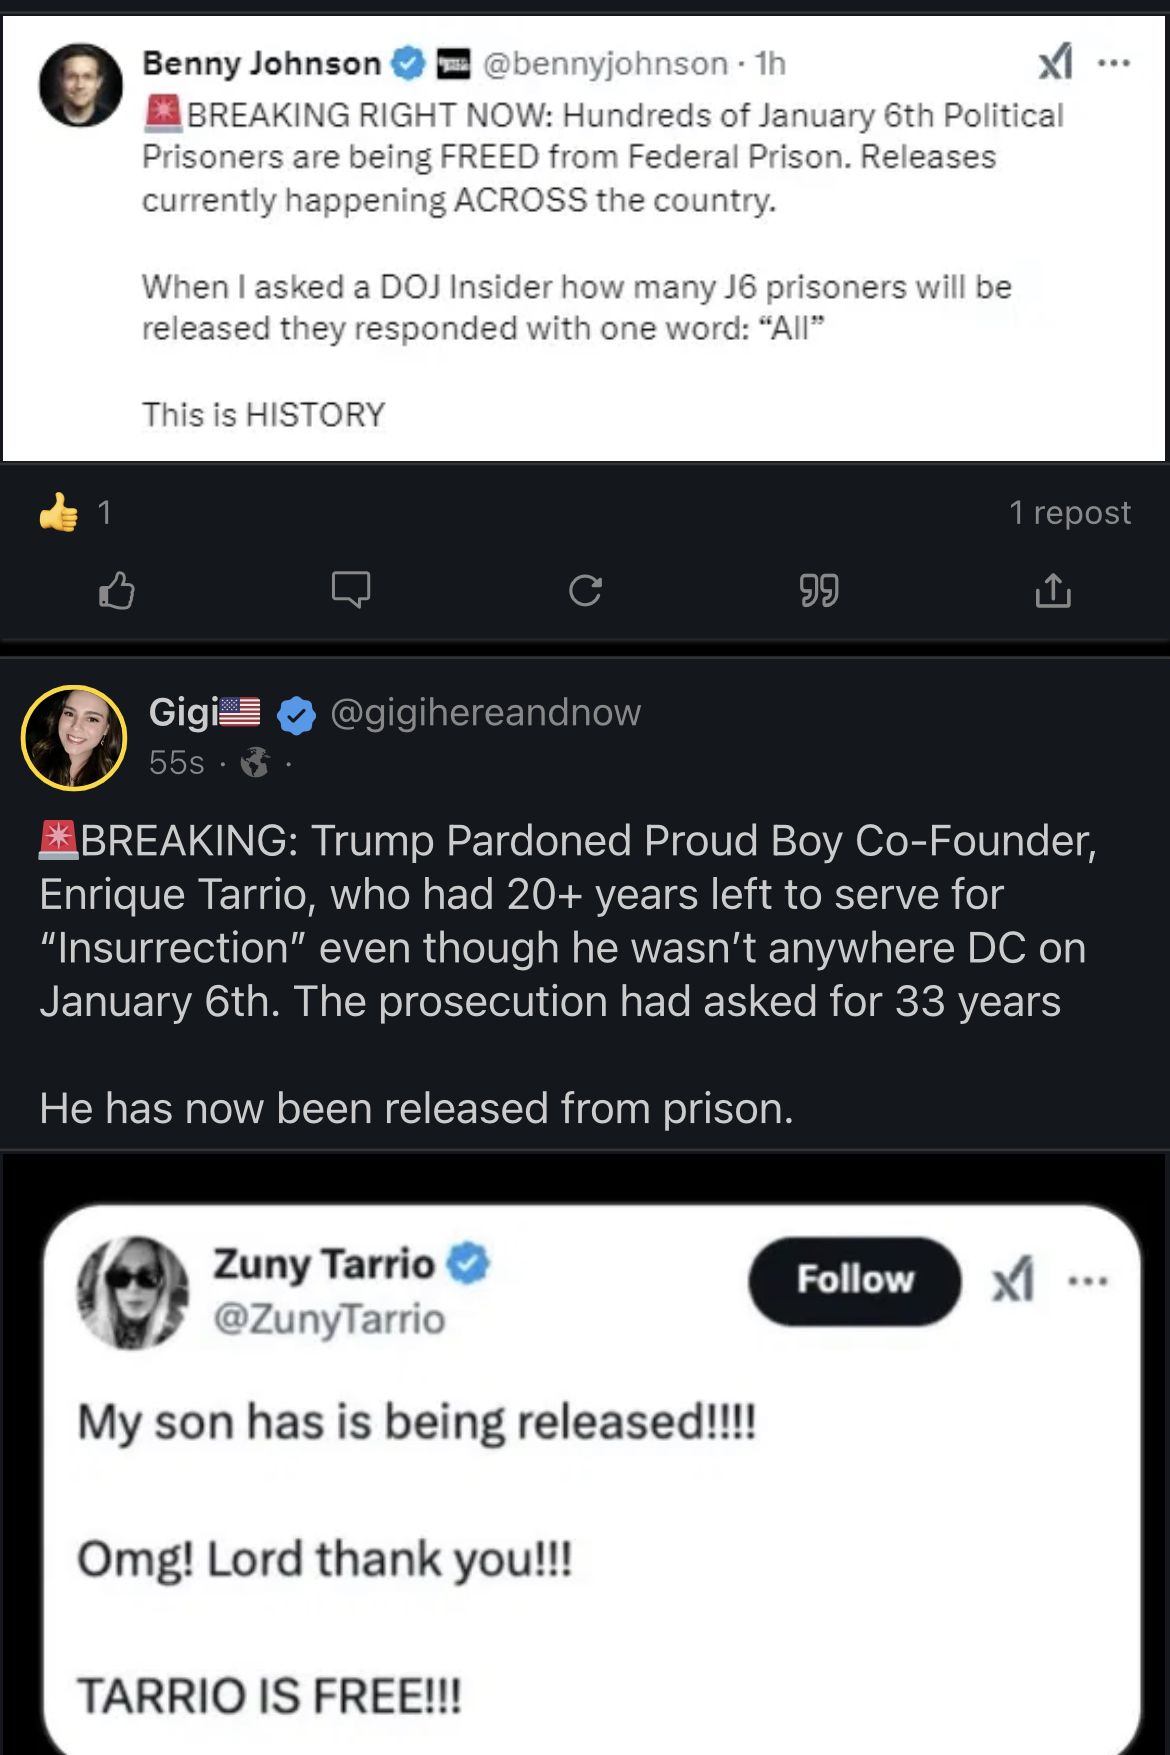Screen dimensions: 1170x1755
Task: Click the Grok icon beside Follow button
Action: pos(1013,1281)
